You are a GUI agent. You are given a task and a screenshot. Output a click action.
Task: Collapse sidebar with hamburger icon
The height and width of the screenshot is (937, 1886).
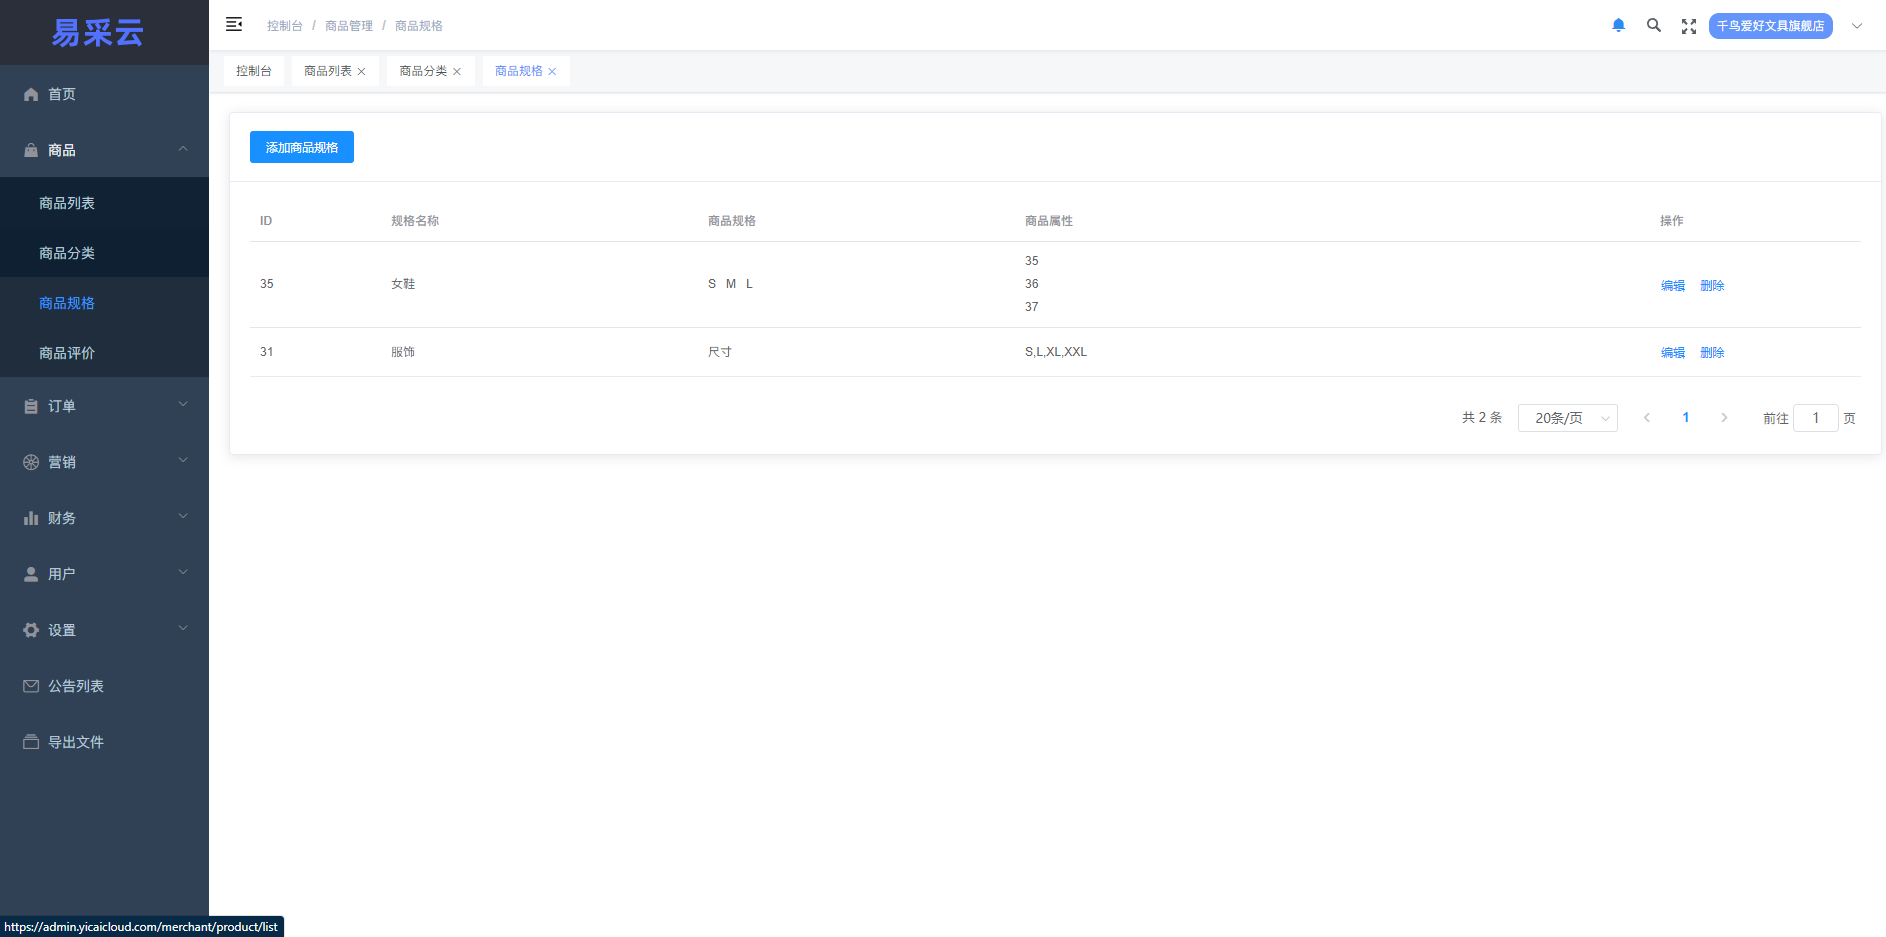click(234, 25)
